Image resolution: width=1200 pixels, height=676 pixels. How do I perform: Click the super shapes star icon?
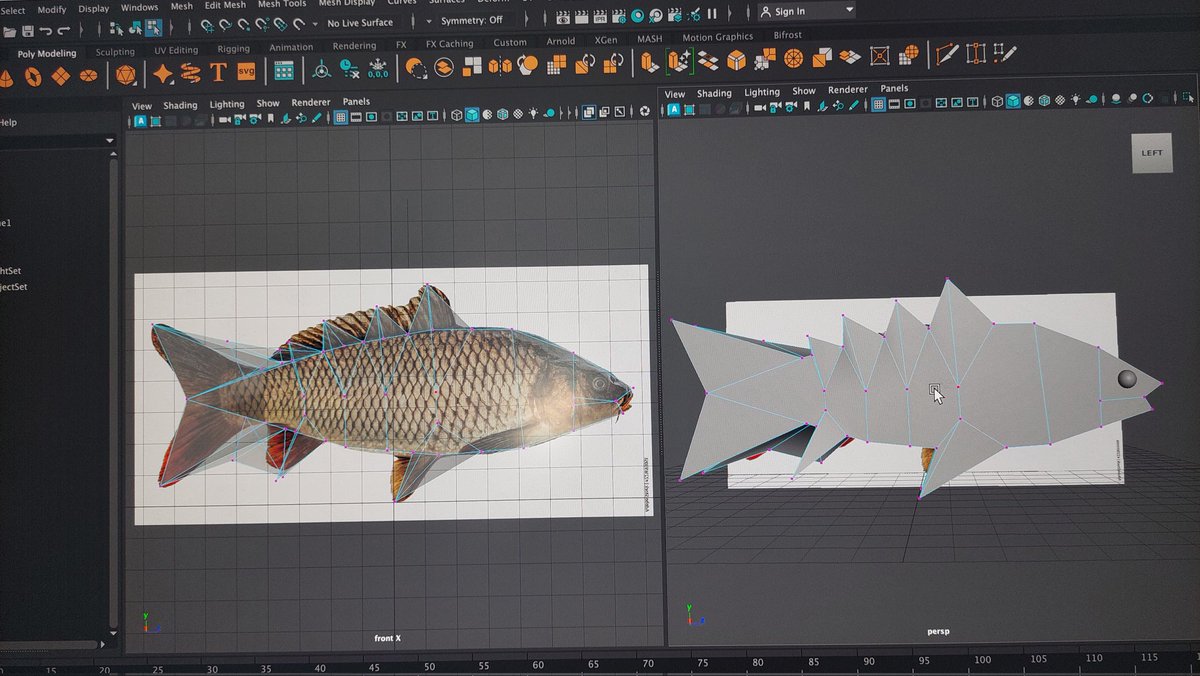click(x=163, y=73)
